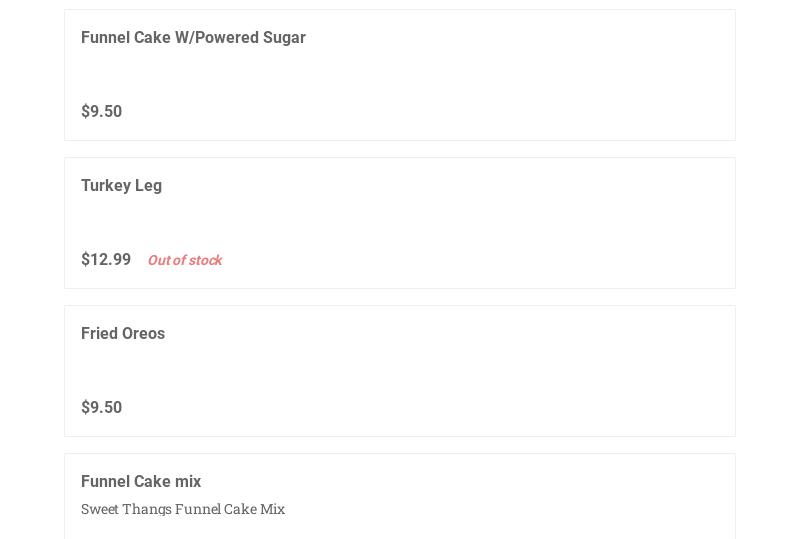Click the word 'stock' in Out of stock
Viewport: 800px width, 539px height.
[x=204, y=260]
